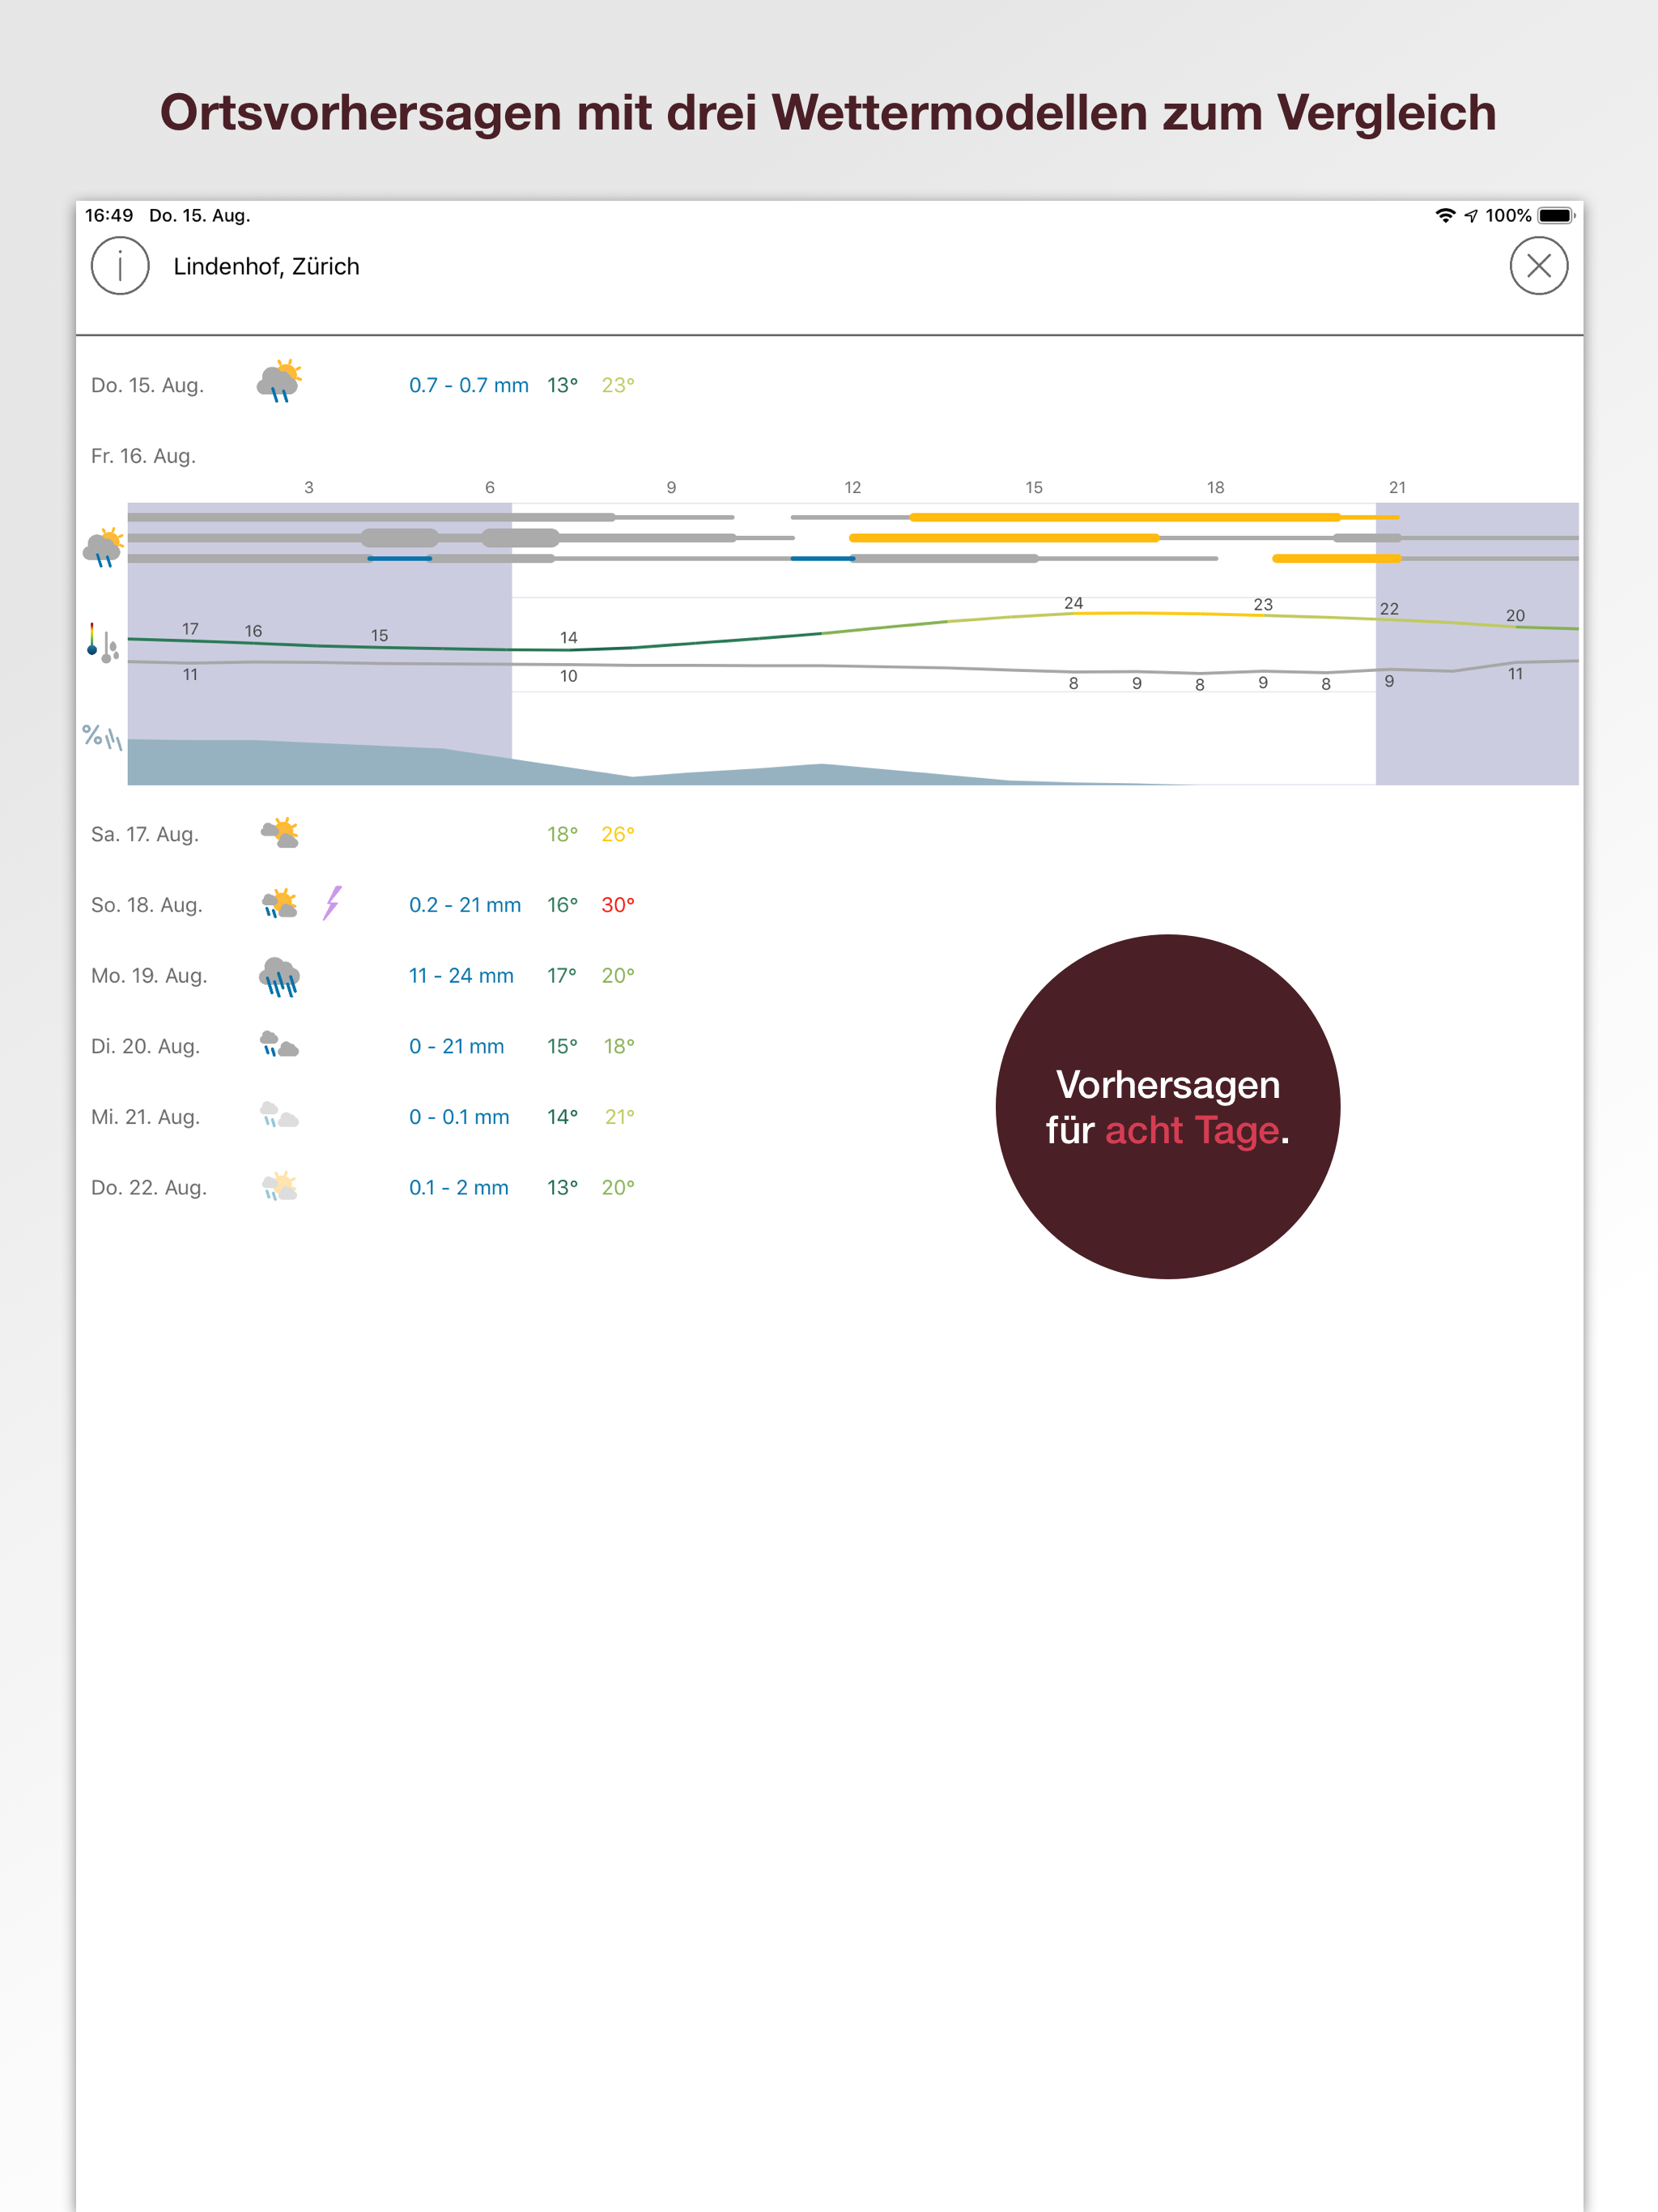This screenshot has width=1658, height=2212.
Task: Expand the hourly forecast for Sa. 17. Aug.
Action: (x=145, y=832)
